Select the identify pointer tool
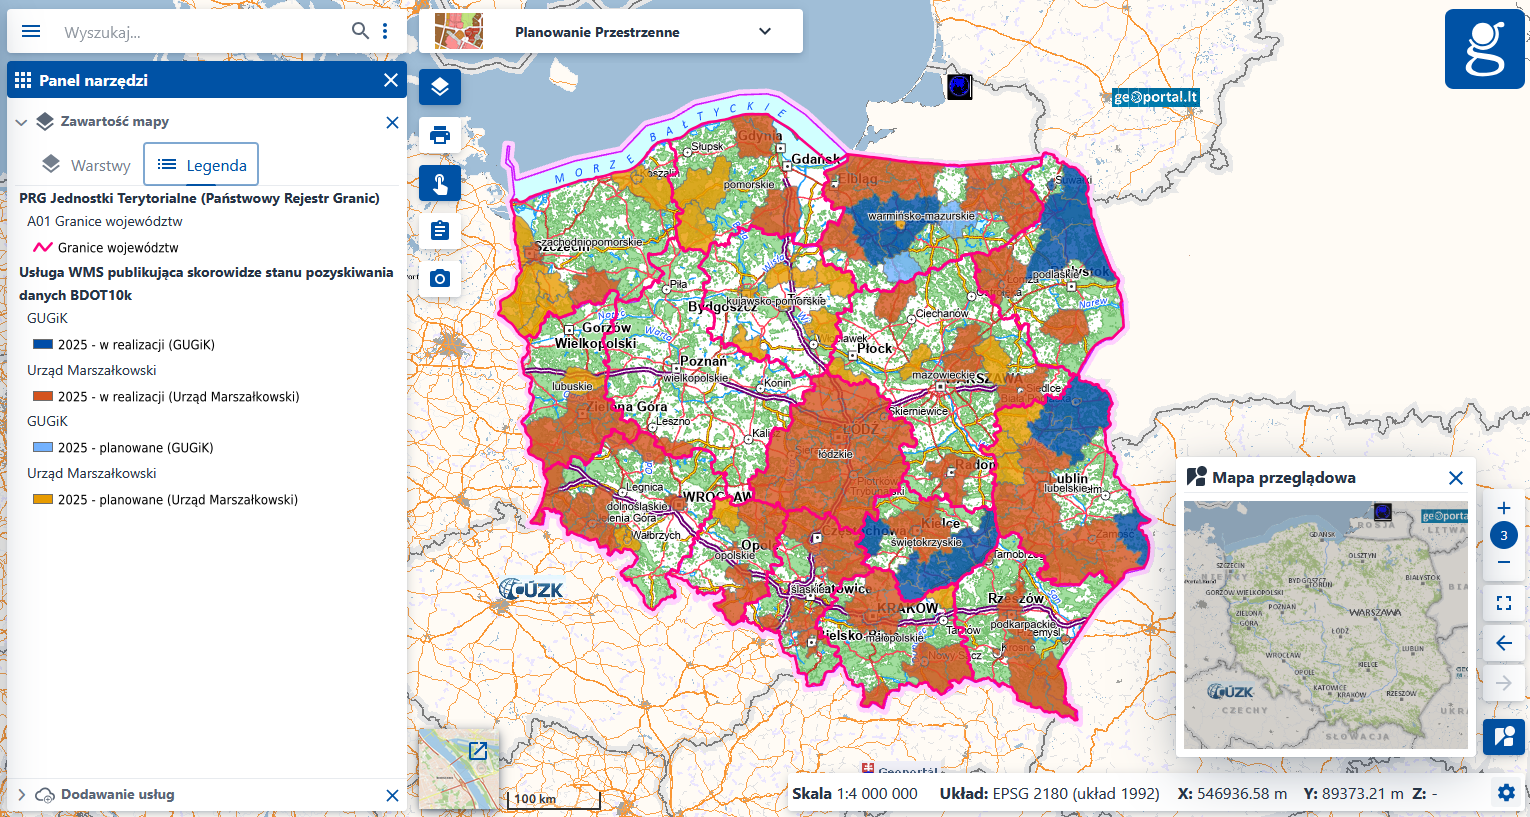Image resolution: width=1530 pixels, height=817 pixels. click(440, 183)
